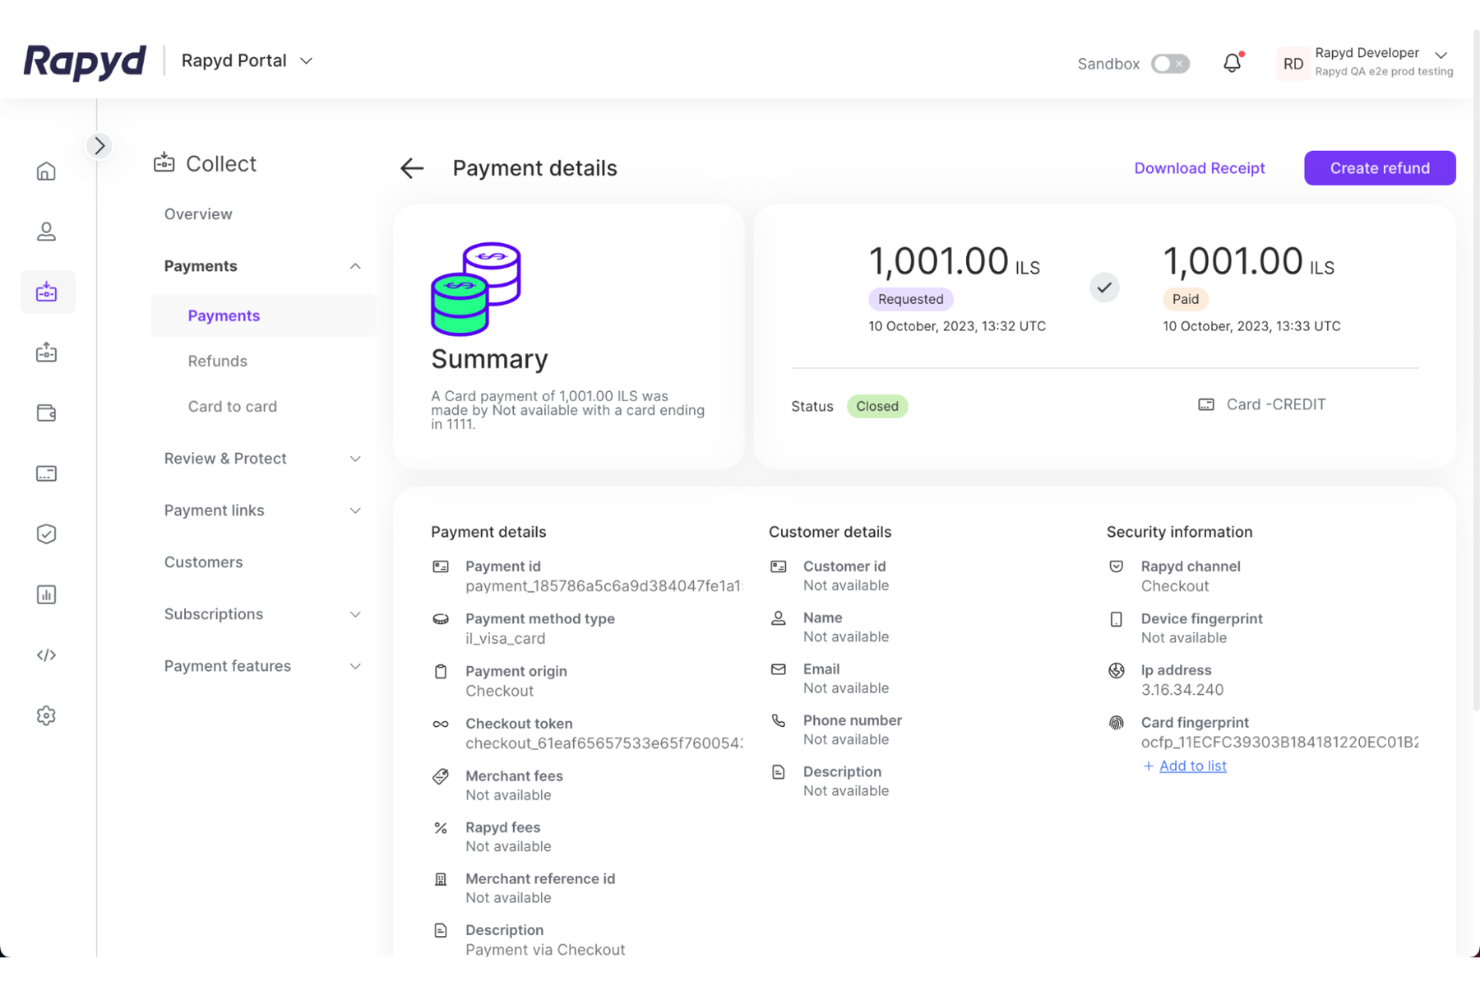The image size is (1480, 987).
Task: Click the Paid date 10 October 2023, 13:33 UTC
Action: (x=1252, y=326)
